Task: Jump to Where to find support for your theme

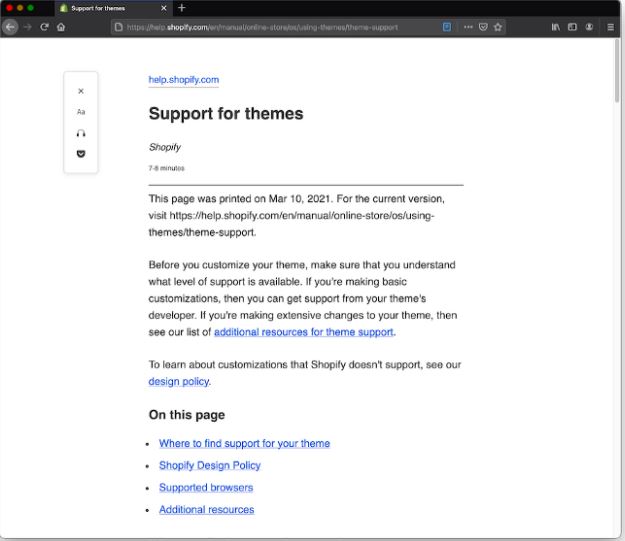Action: (x=244, y=443)
